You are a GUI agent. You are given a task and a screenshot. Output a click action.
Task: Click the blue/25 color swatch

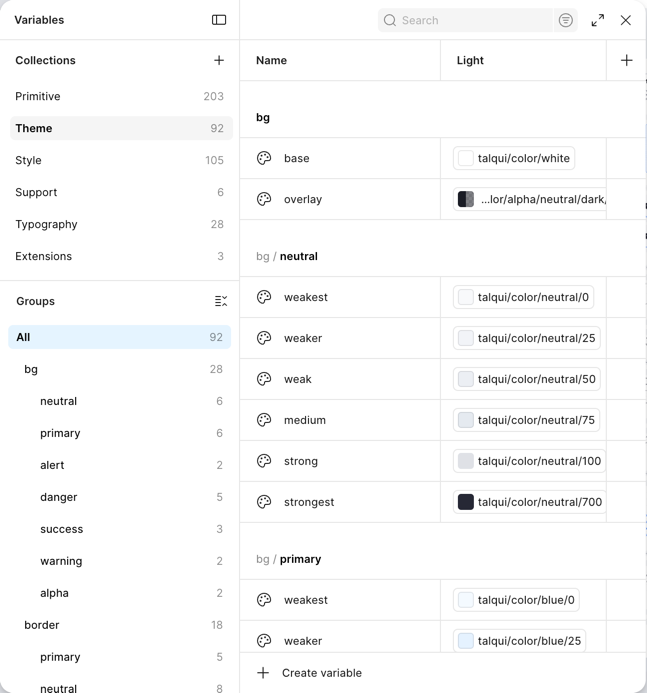tap(466, 641)
